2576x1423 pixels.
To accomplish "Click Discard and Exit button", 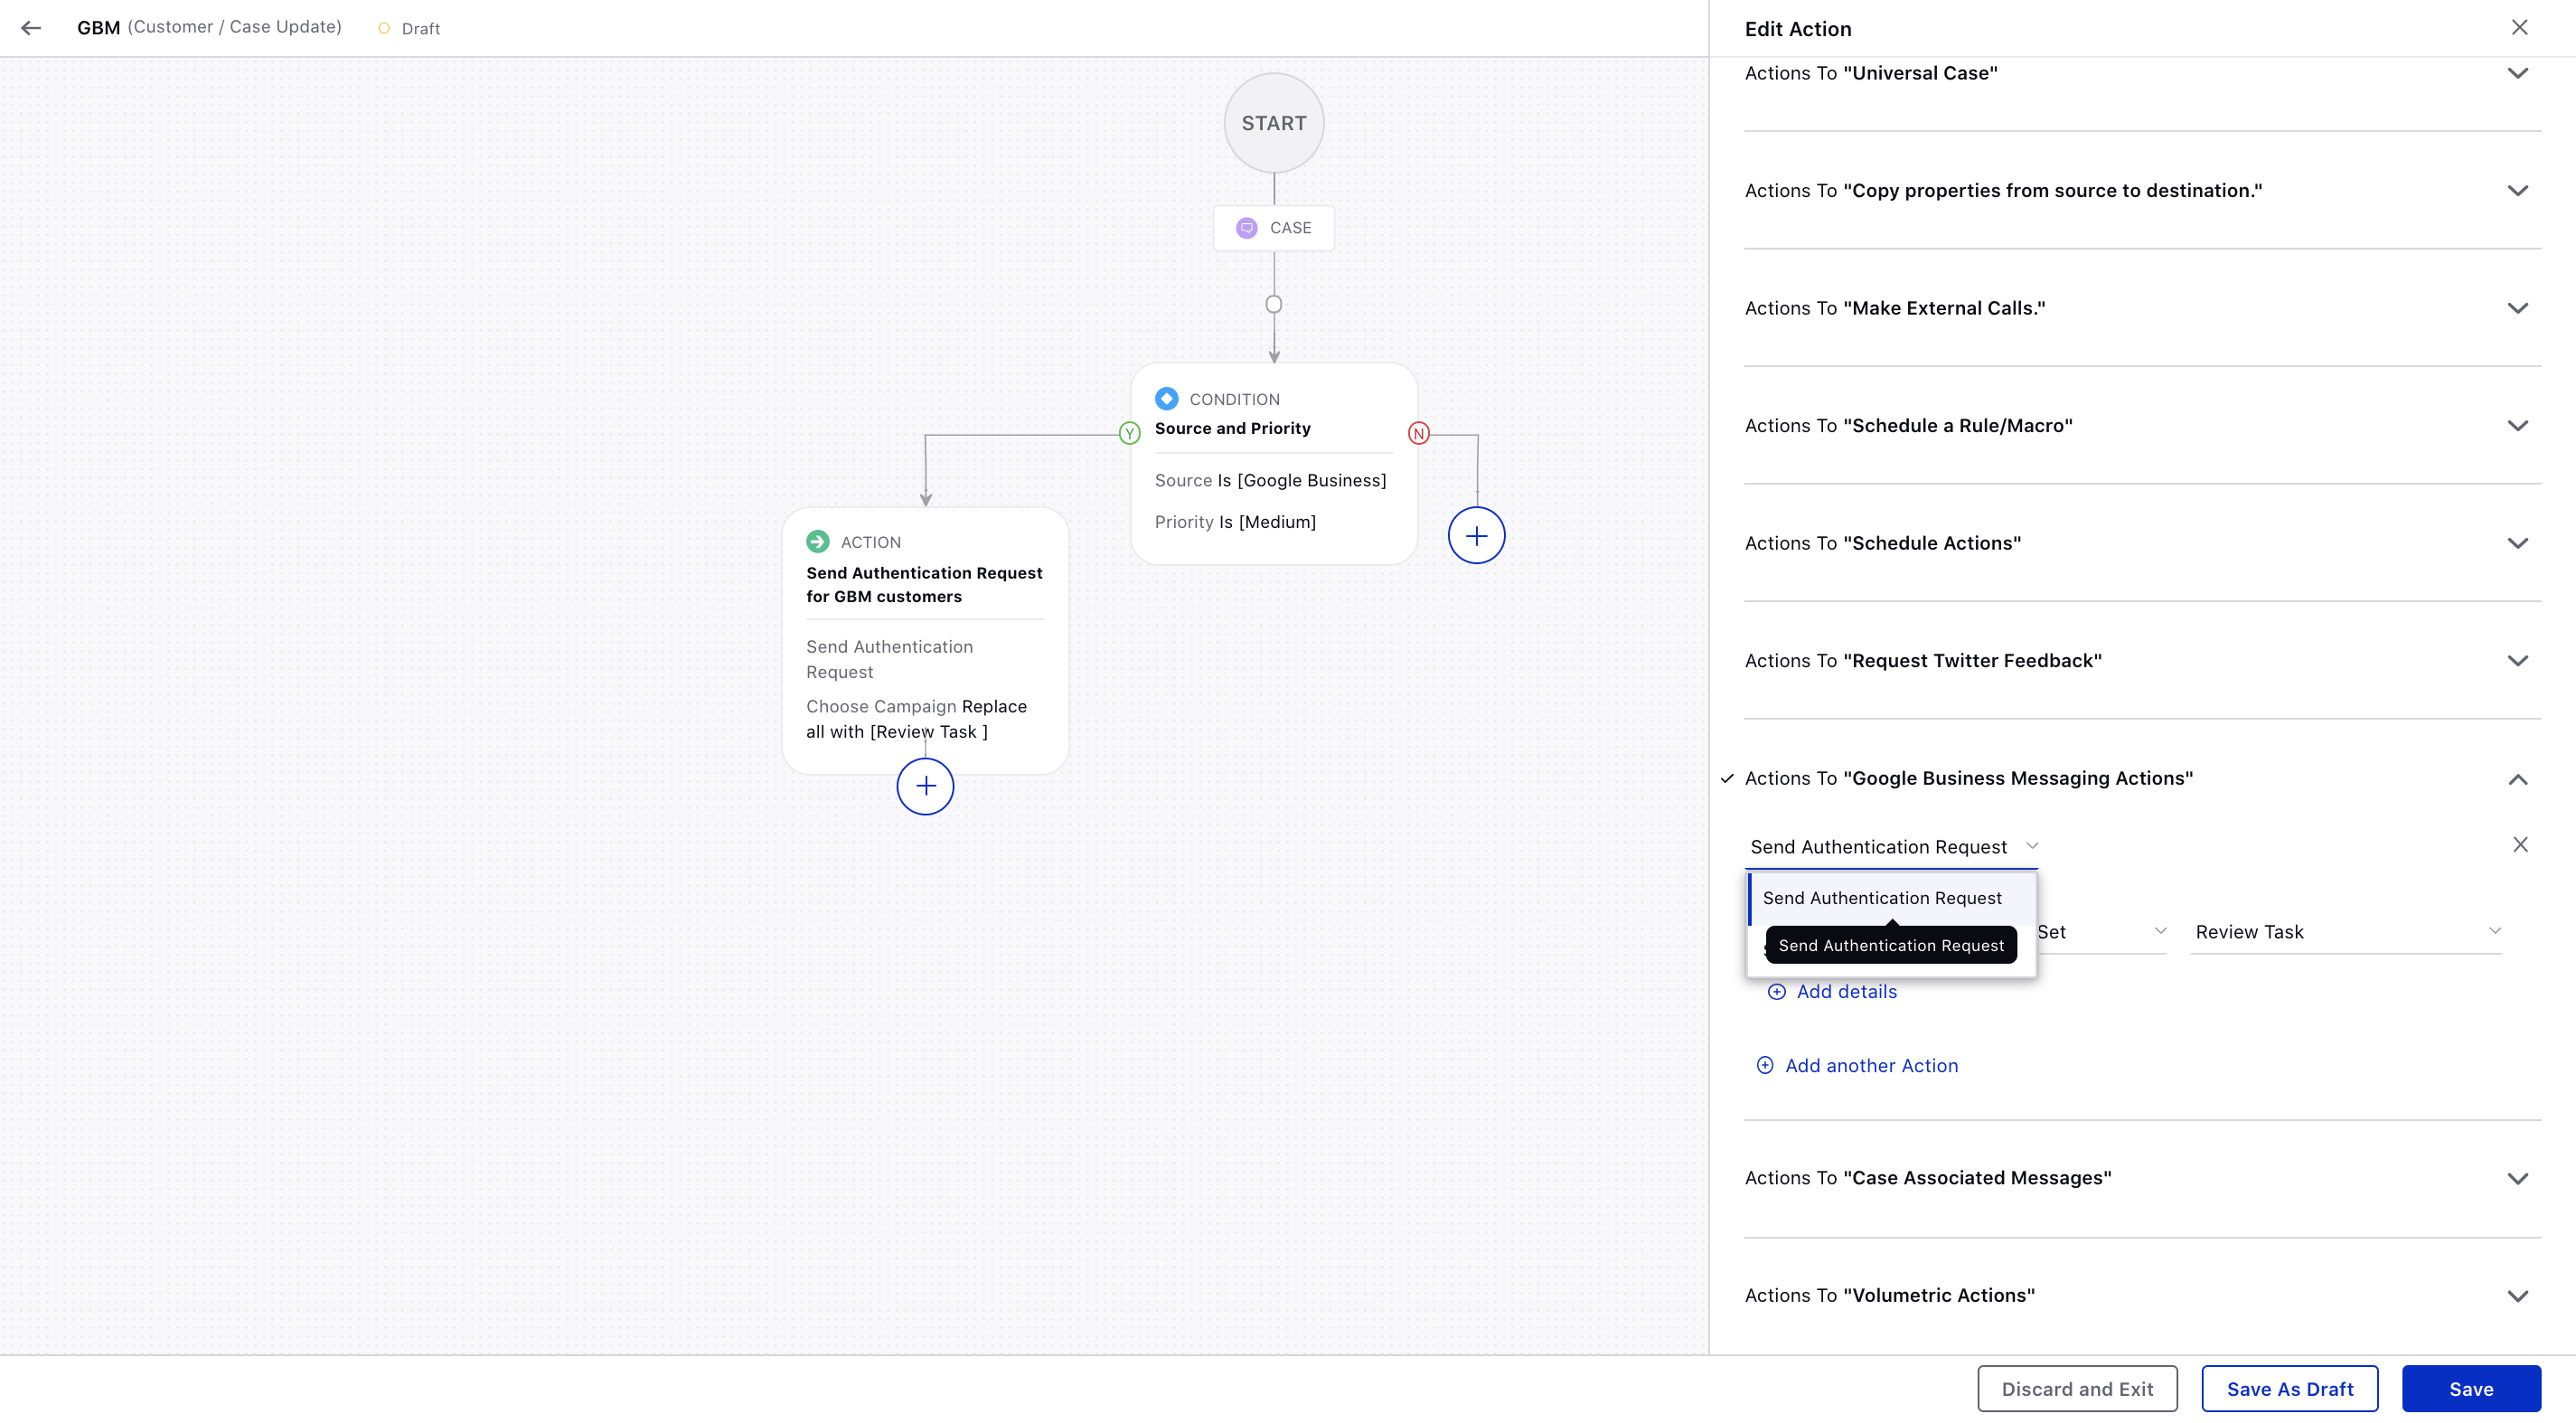I will (2077, 1388).
